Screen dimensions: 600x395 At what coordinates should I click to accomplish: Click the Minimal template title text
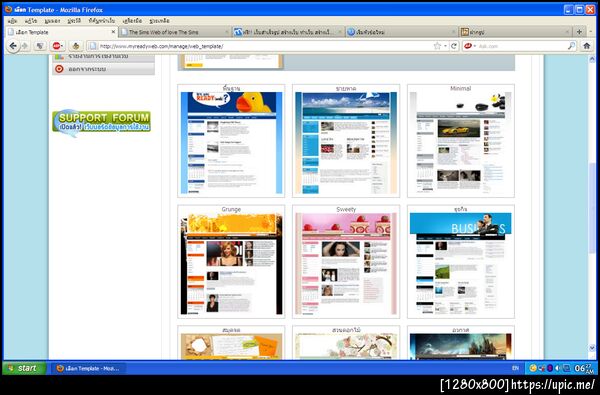pyautogui.click(x=461, y=88)
